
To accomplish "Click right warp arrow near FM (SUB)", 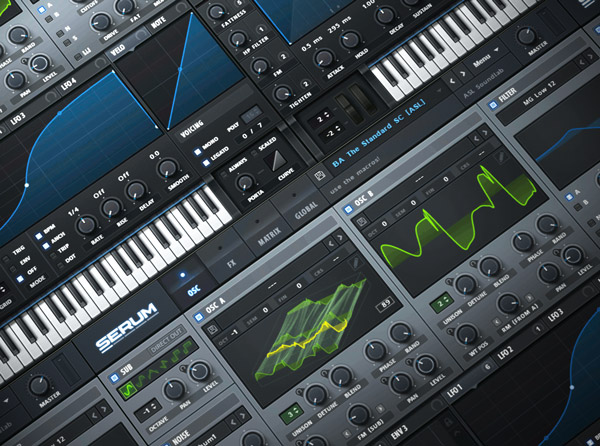I will [x=380, y=409].
